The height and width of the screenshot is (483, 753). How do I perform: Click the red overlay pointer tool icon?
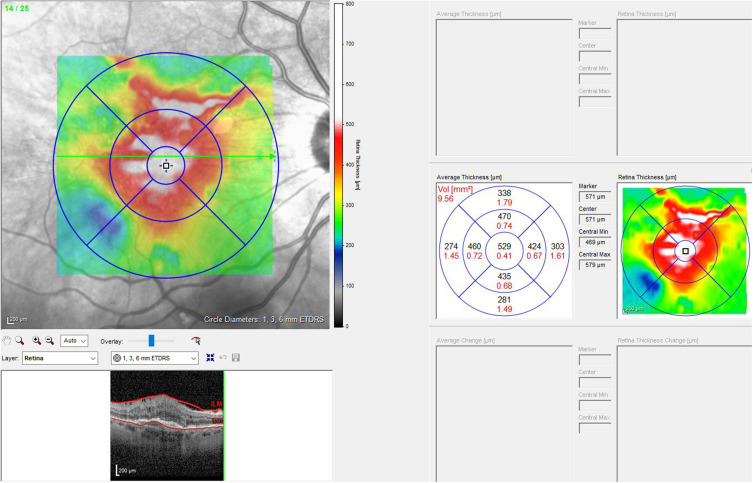tap(195, 340)
